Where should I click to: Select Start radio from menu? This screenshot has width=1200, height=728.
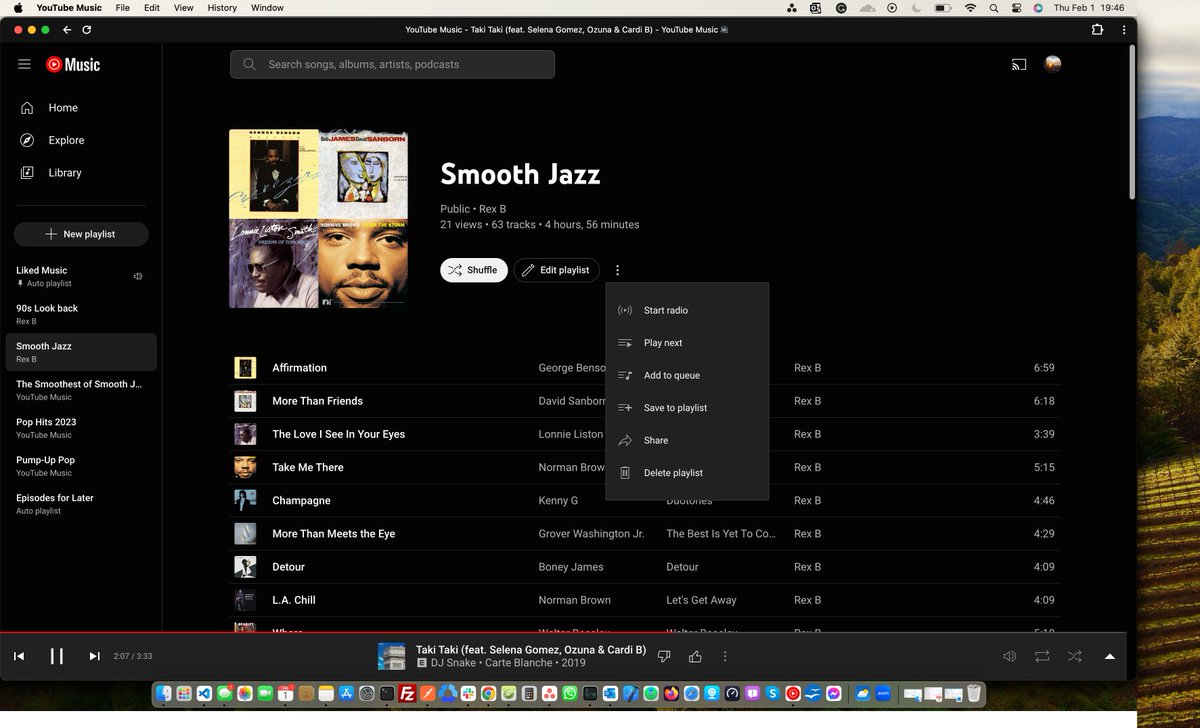(x=687, y=310)
